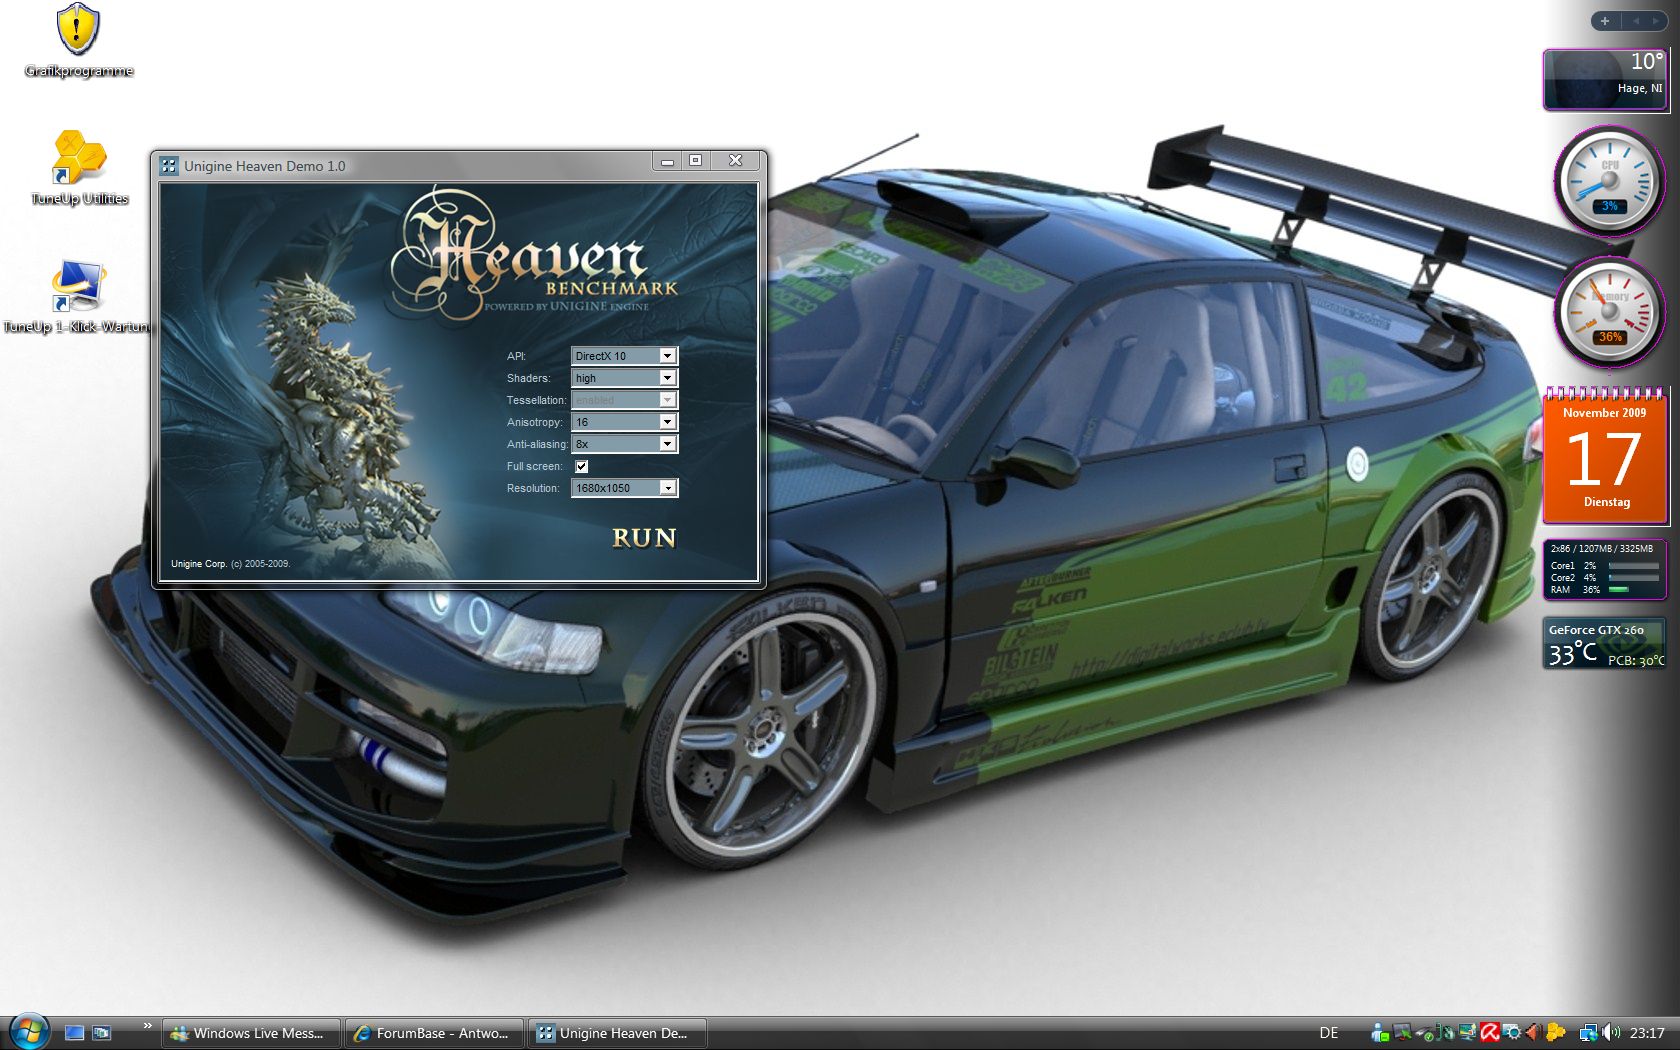The height and width of the screenshot is (1050, 1680).
Task: Open the disabled Tessellation dropdown
Action: 624,400
